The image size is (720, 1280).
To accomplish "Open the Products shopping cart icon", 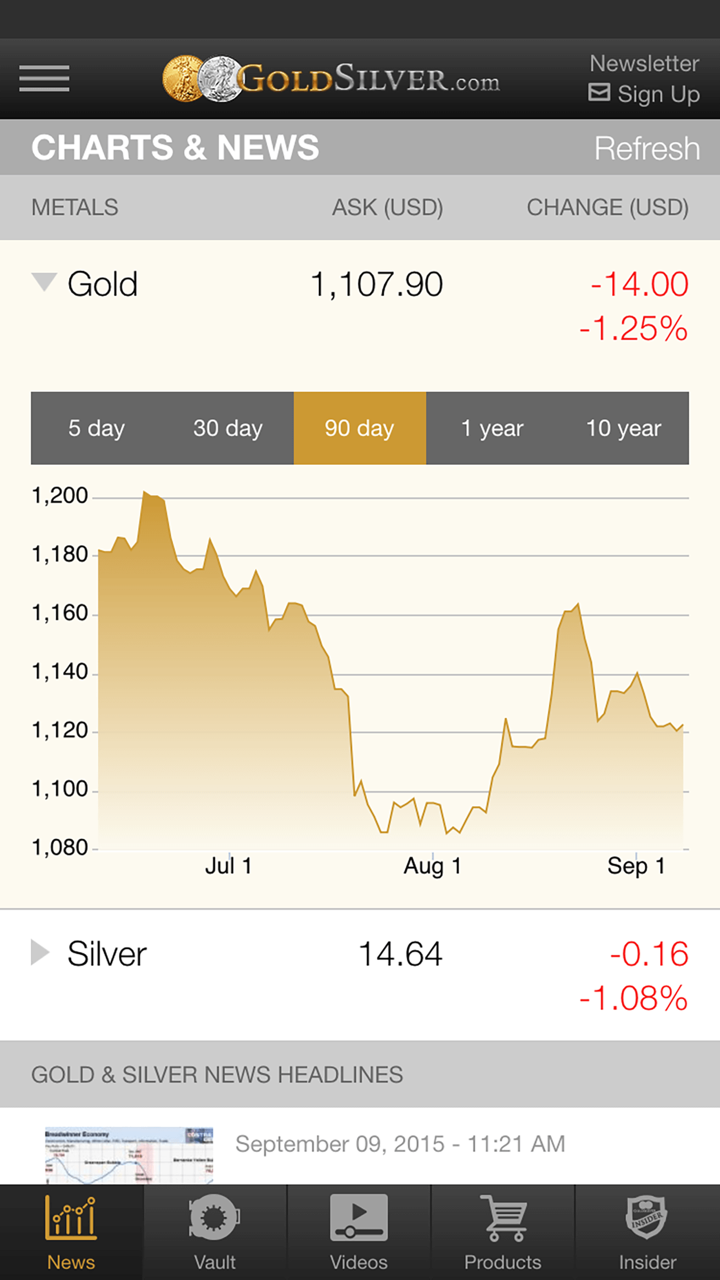I will [x=503, y=1218].
